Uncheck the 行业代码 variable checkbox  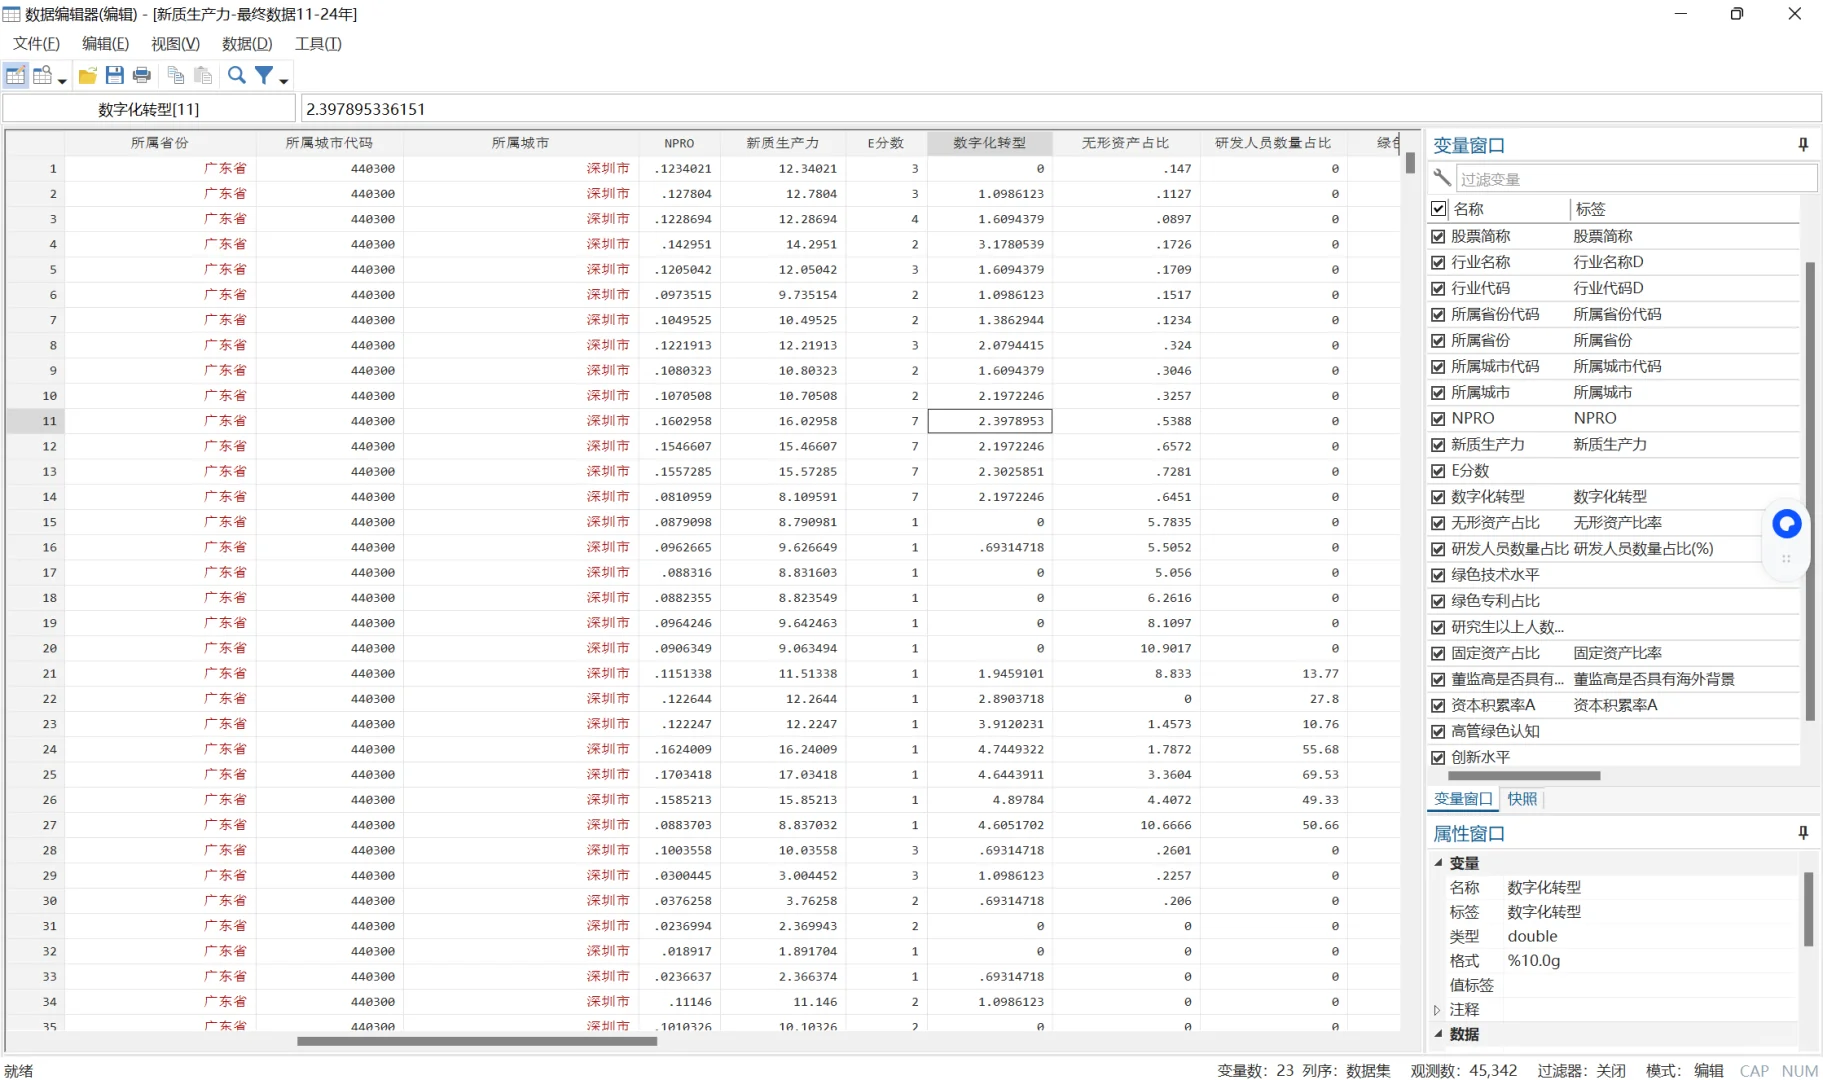pyautogui.click(x=1439, y=288)
